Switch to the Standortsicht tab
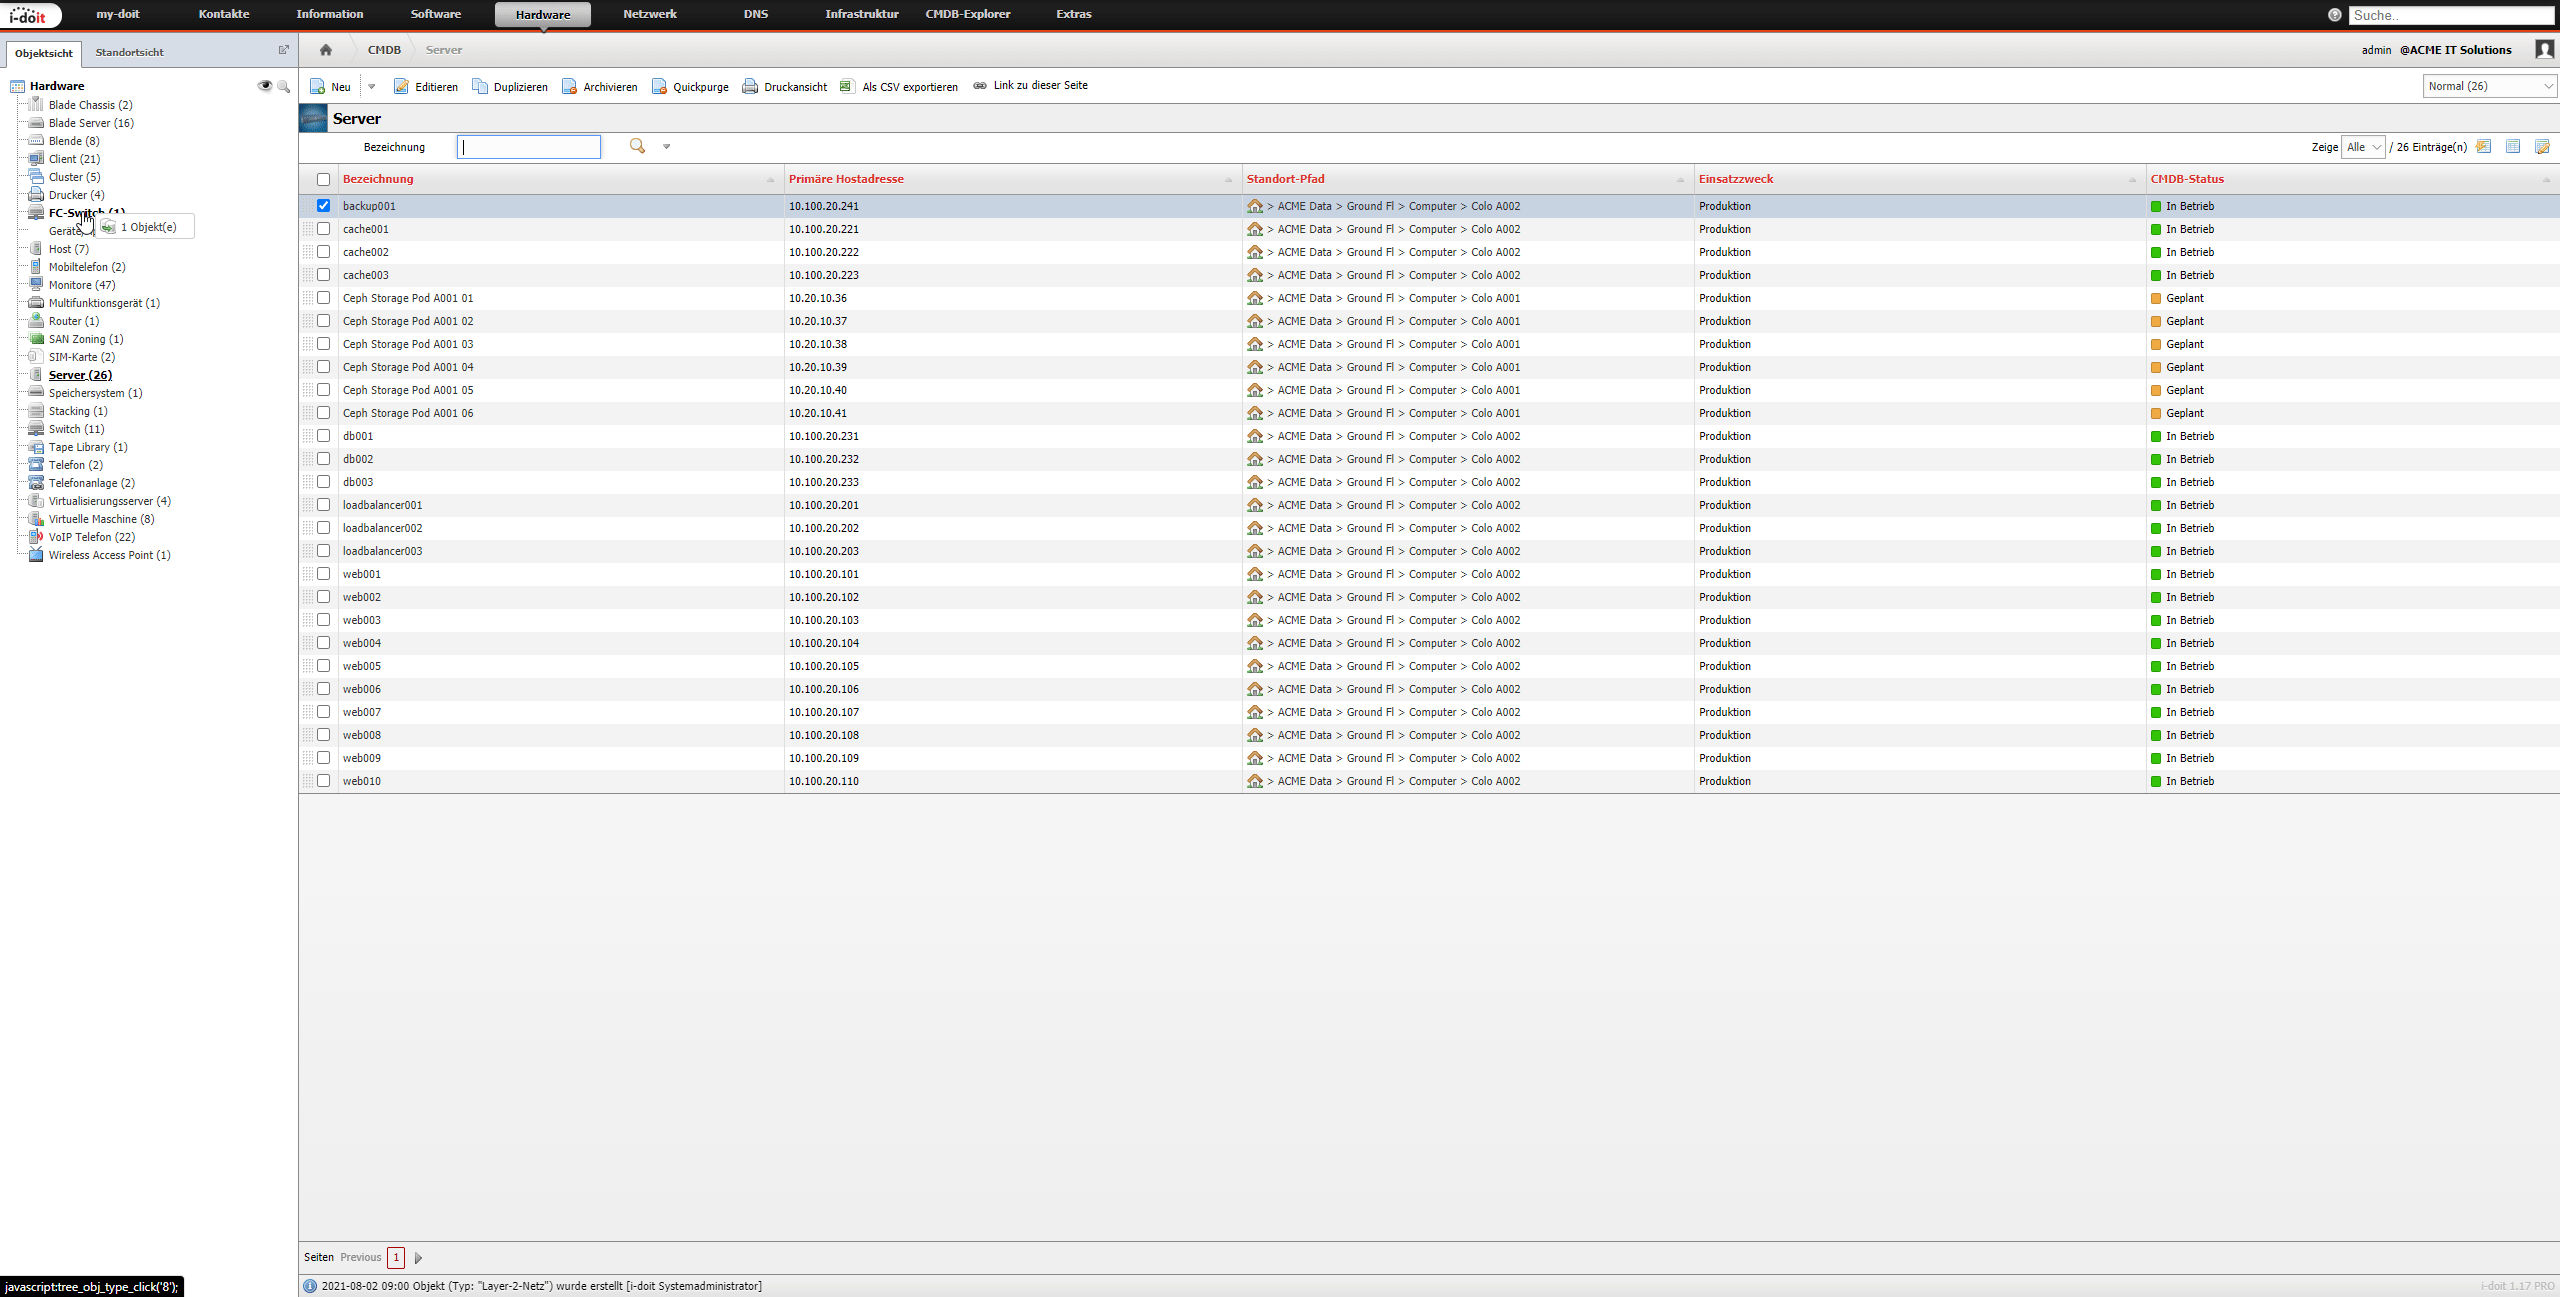The width and height of the screenshot is (2560, 1297). pyautogui.click(x=129, y=52)
